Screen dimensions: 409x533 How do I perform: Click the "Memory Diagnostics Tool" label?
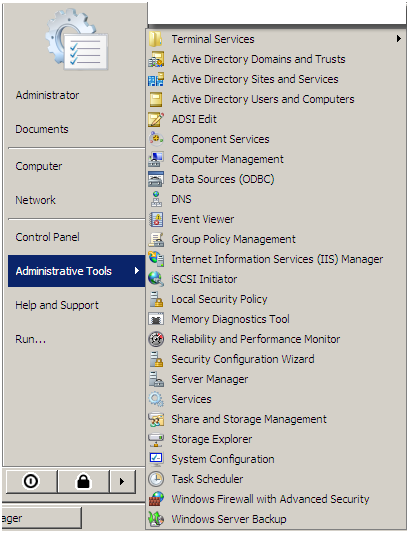[231, 319]
